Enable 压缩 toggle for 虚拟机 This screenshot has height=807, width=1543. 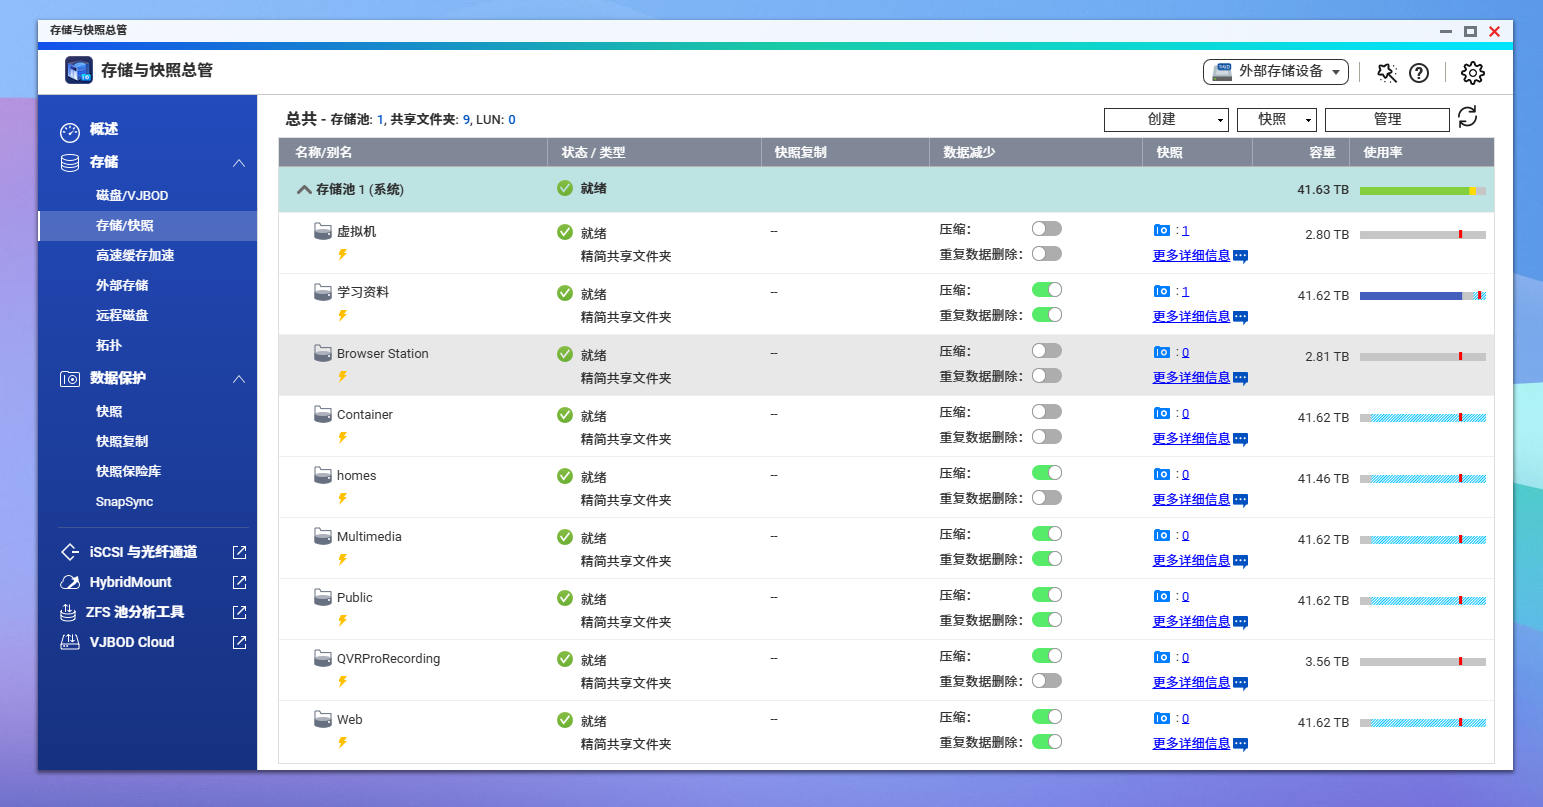[1046, 229]
